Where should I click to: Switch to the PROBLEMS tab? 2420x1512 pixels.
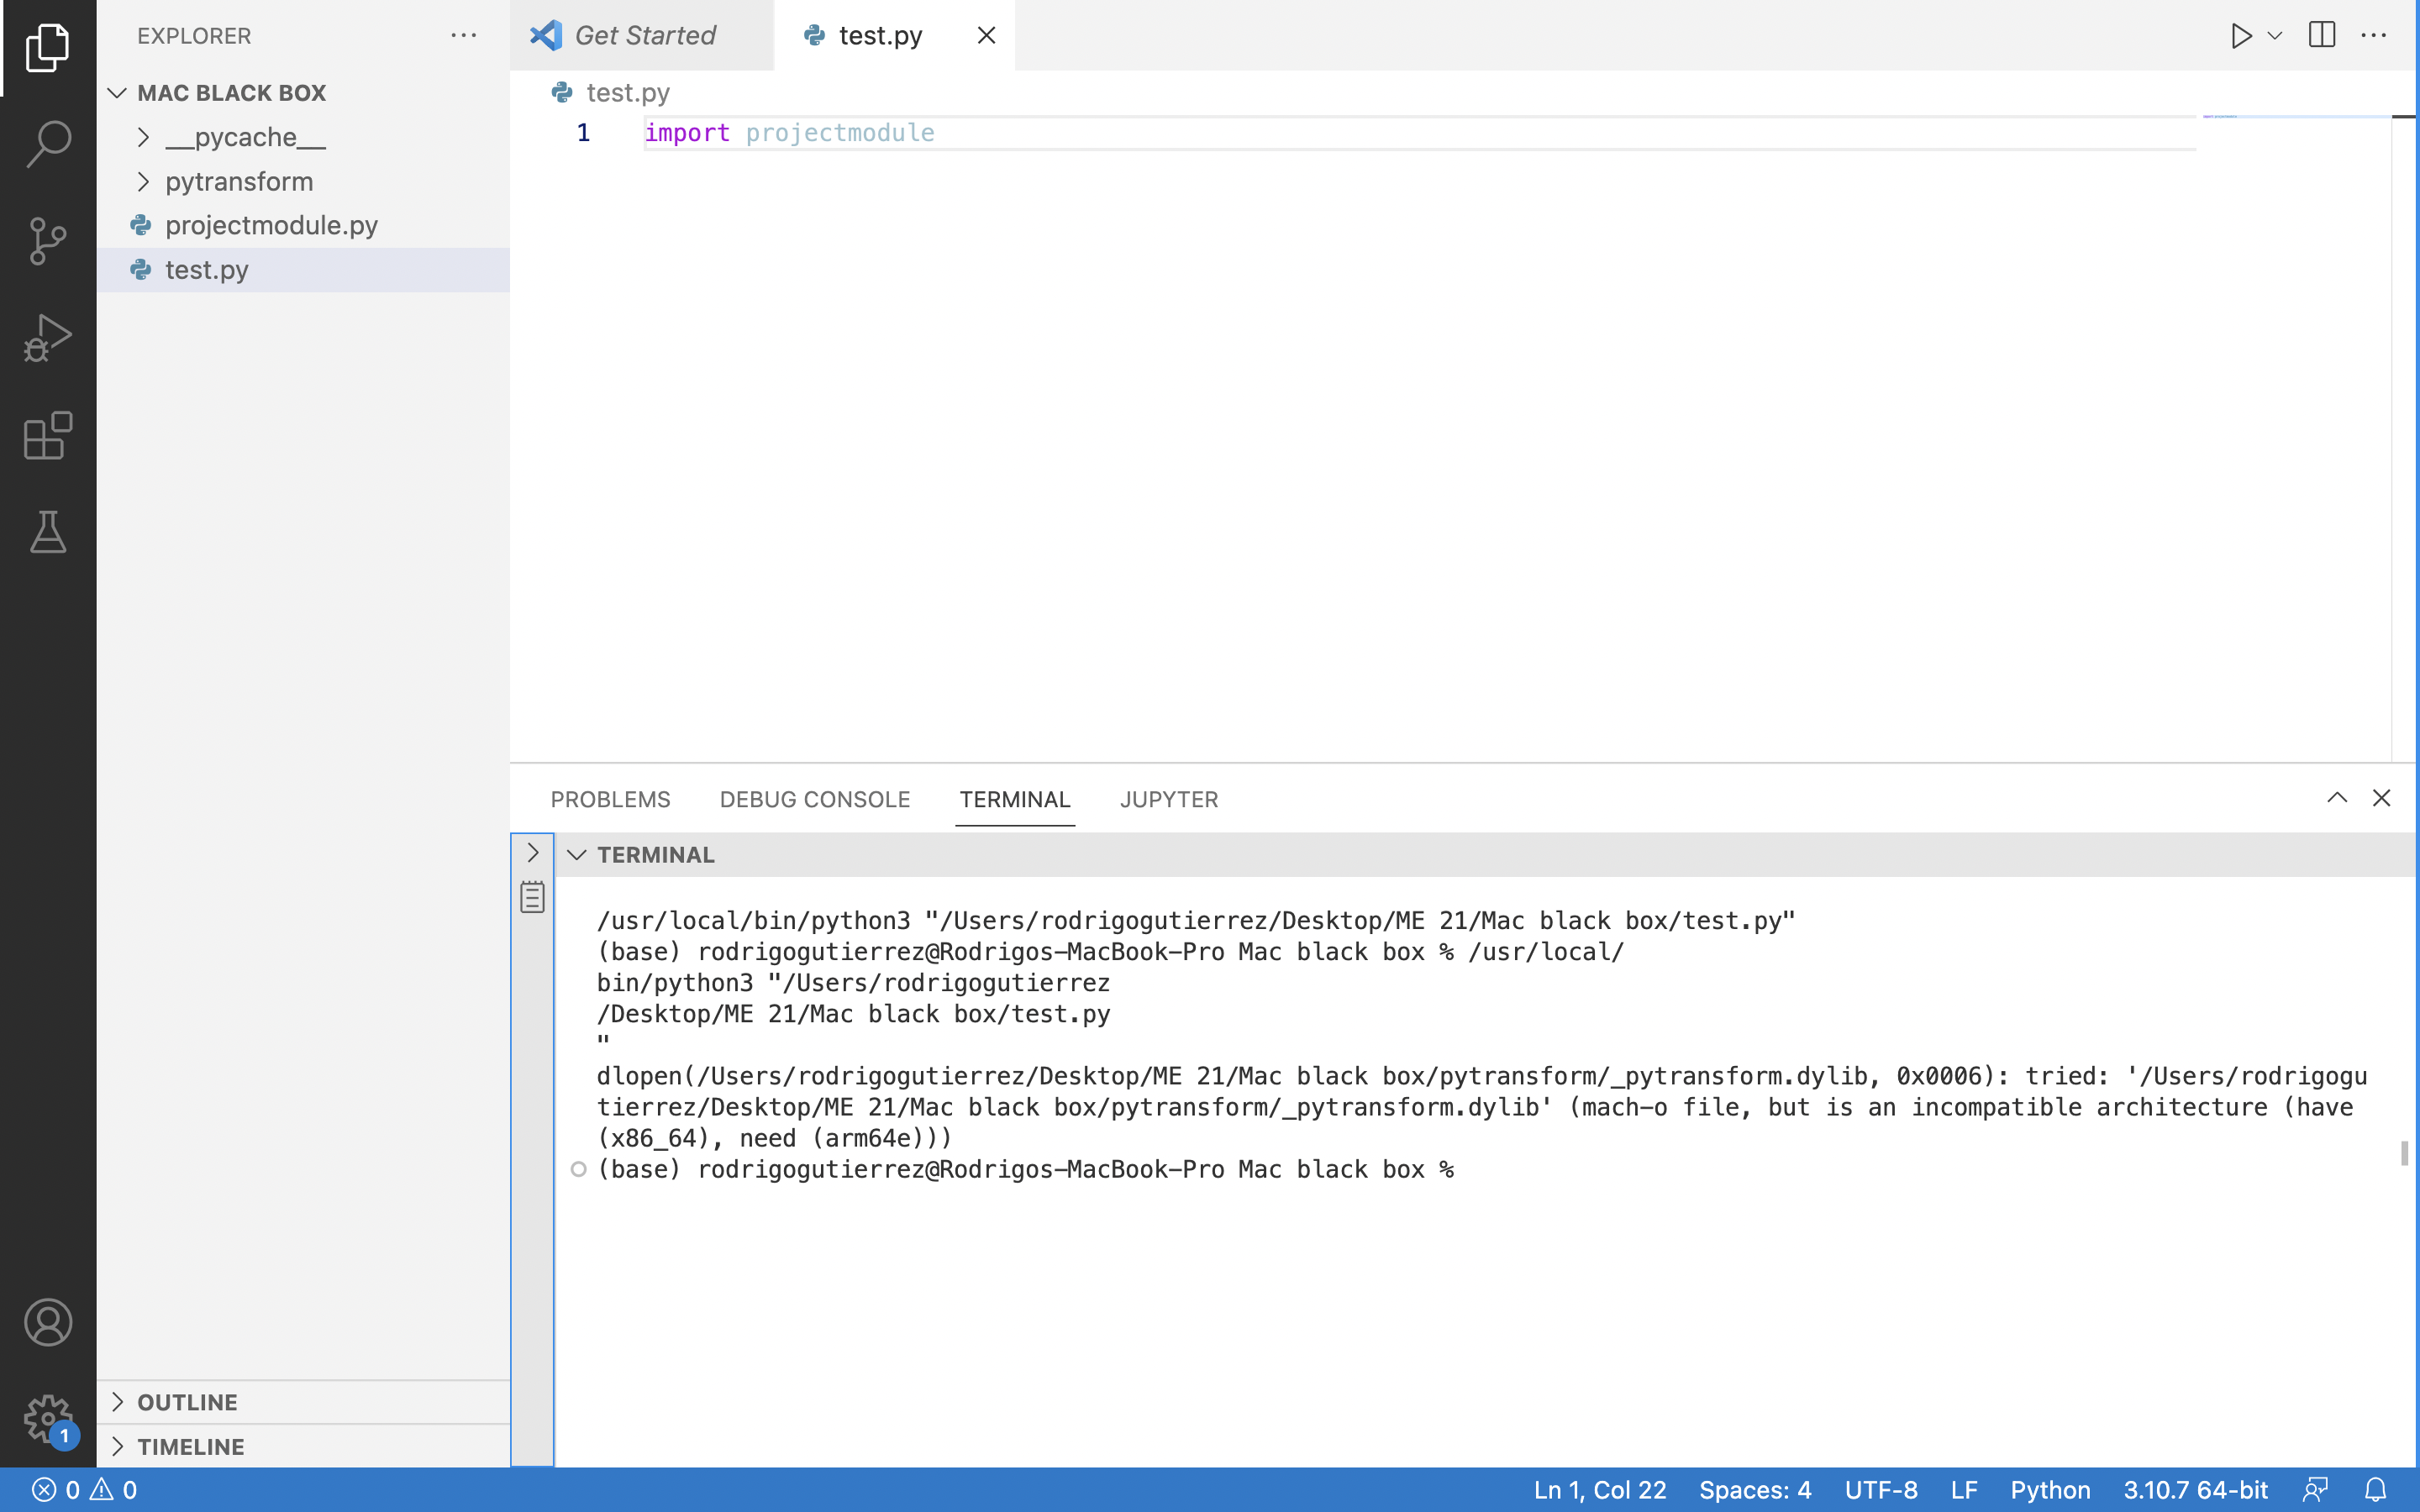point(610,799)
